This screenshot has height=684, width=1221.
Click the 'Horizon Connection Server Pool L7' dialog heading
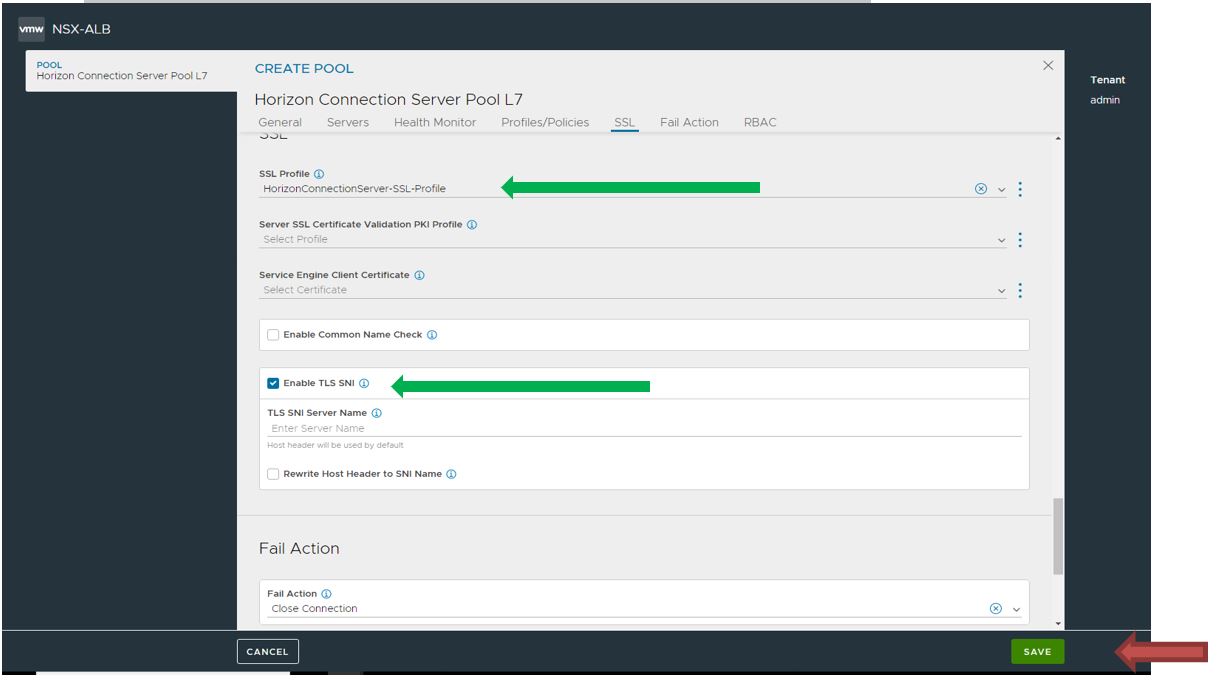tap(389, 99)
